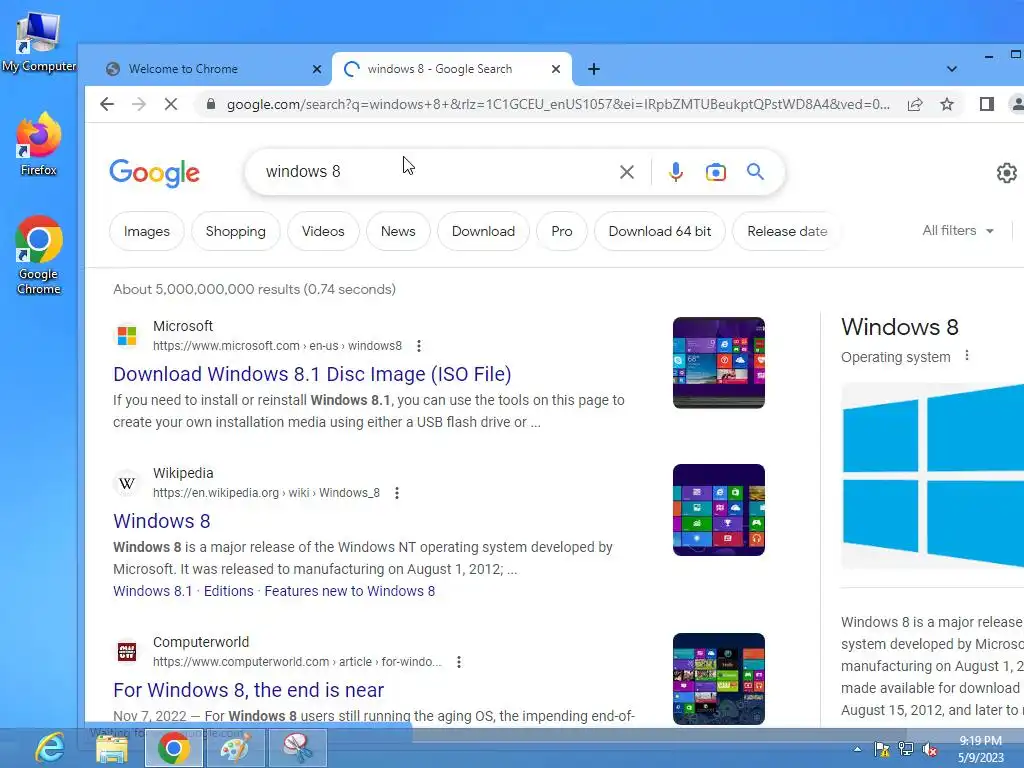Open Snipping Tool from the taskbar
The width and height of the screenshot is (1024, 768).
click(x=297, y=748)
